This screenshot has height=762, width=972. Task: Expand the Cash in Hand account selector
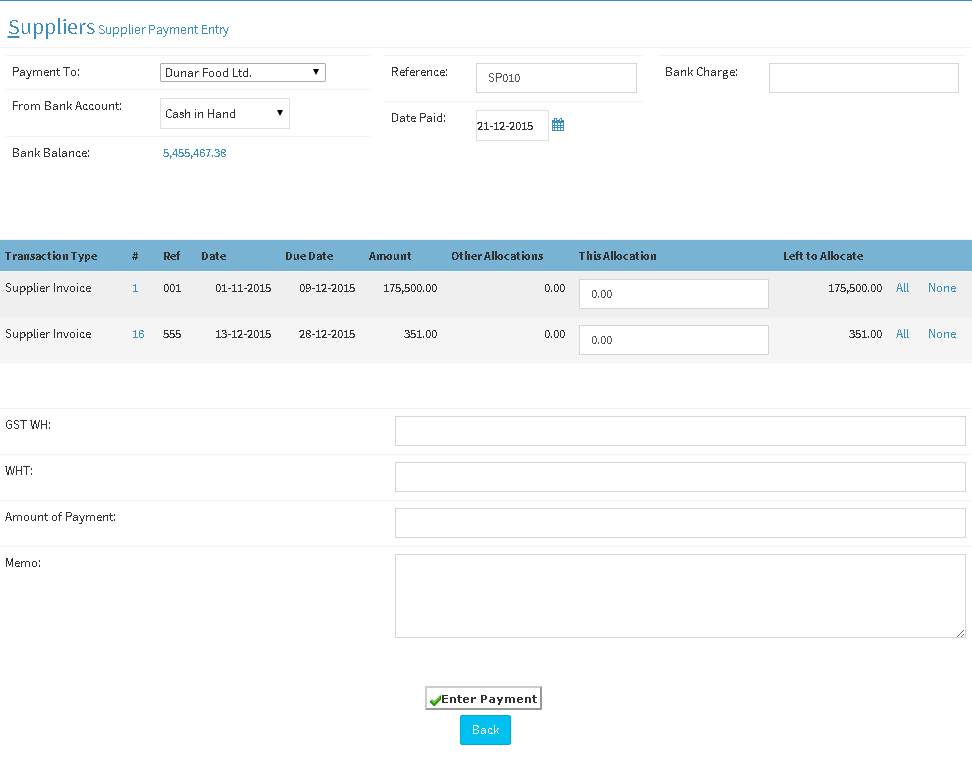(224, 113)
